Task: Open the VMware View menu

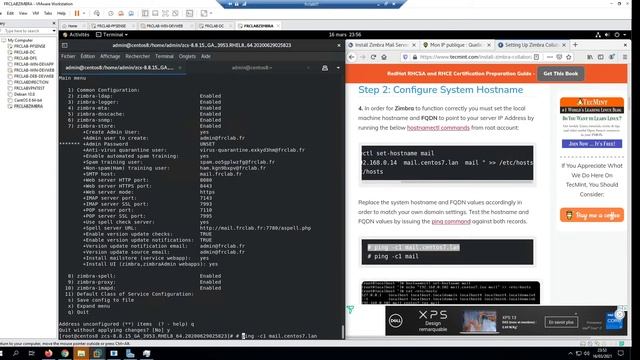Action: pyautogui.click(x=23, y=13)
